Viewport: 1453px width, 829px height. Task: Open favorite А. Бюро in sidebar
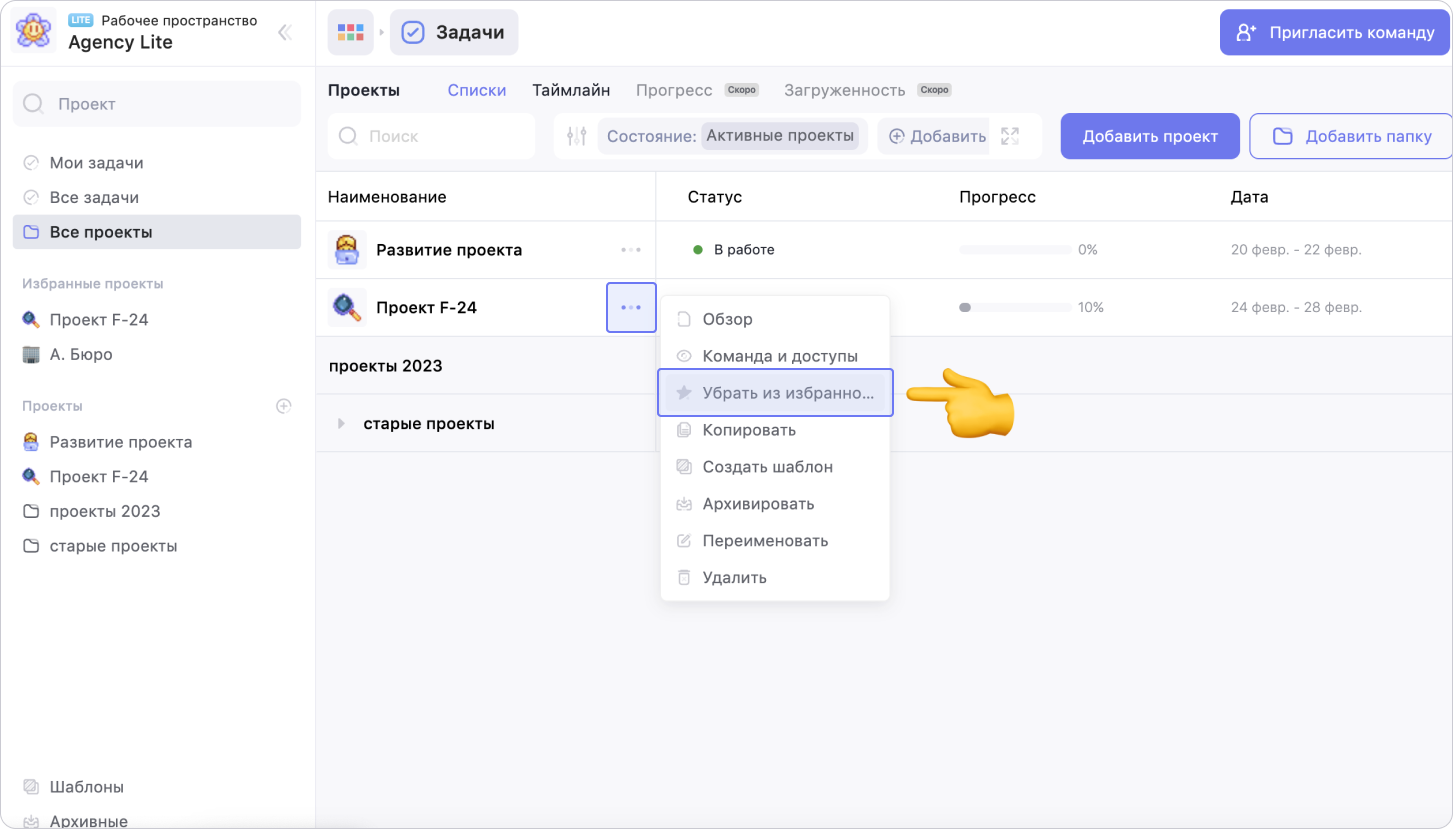coord(157,354)
